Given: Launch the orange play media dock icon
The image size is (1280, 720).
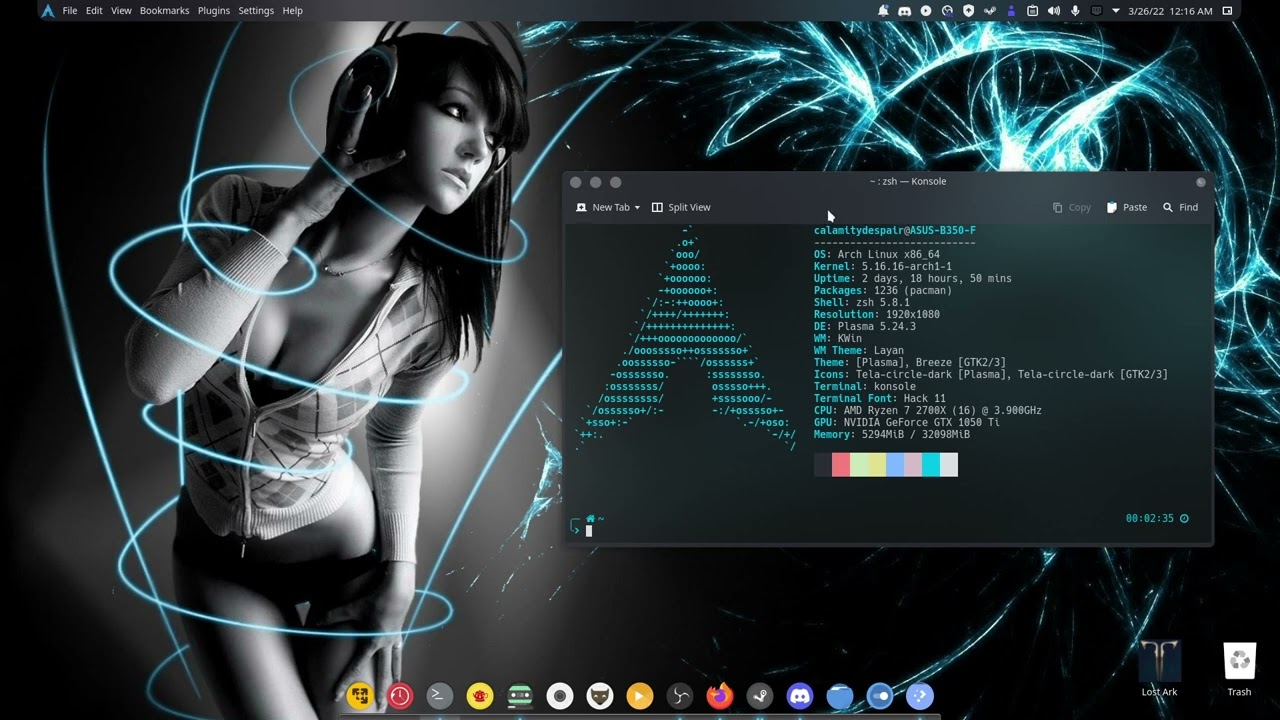Looking at the screenshot, I should click(640, 695).
